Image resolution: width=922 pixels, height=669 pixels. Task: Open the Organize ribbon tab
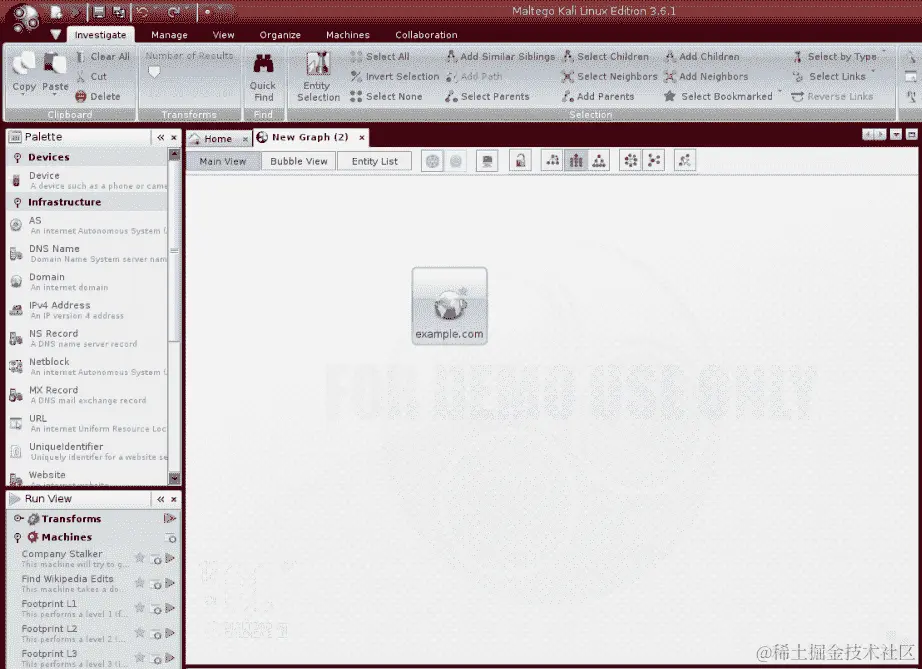click(x=280, y=35)
